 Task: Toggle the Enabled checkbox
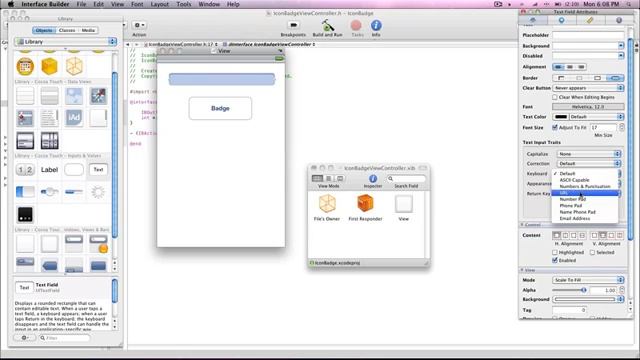tap(555, 260)
